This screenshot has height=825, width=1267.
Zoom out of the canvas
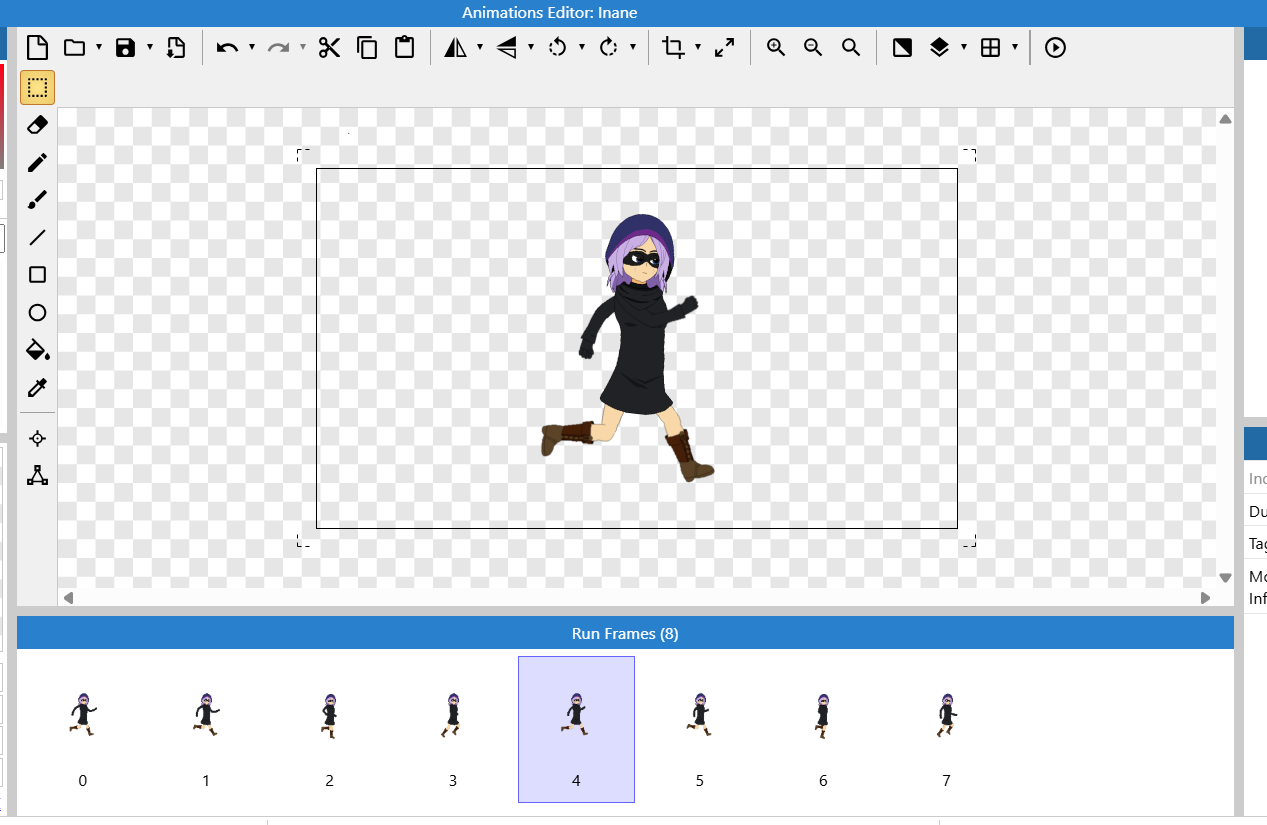(813, 47)
